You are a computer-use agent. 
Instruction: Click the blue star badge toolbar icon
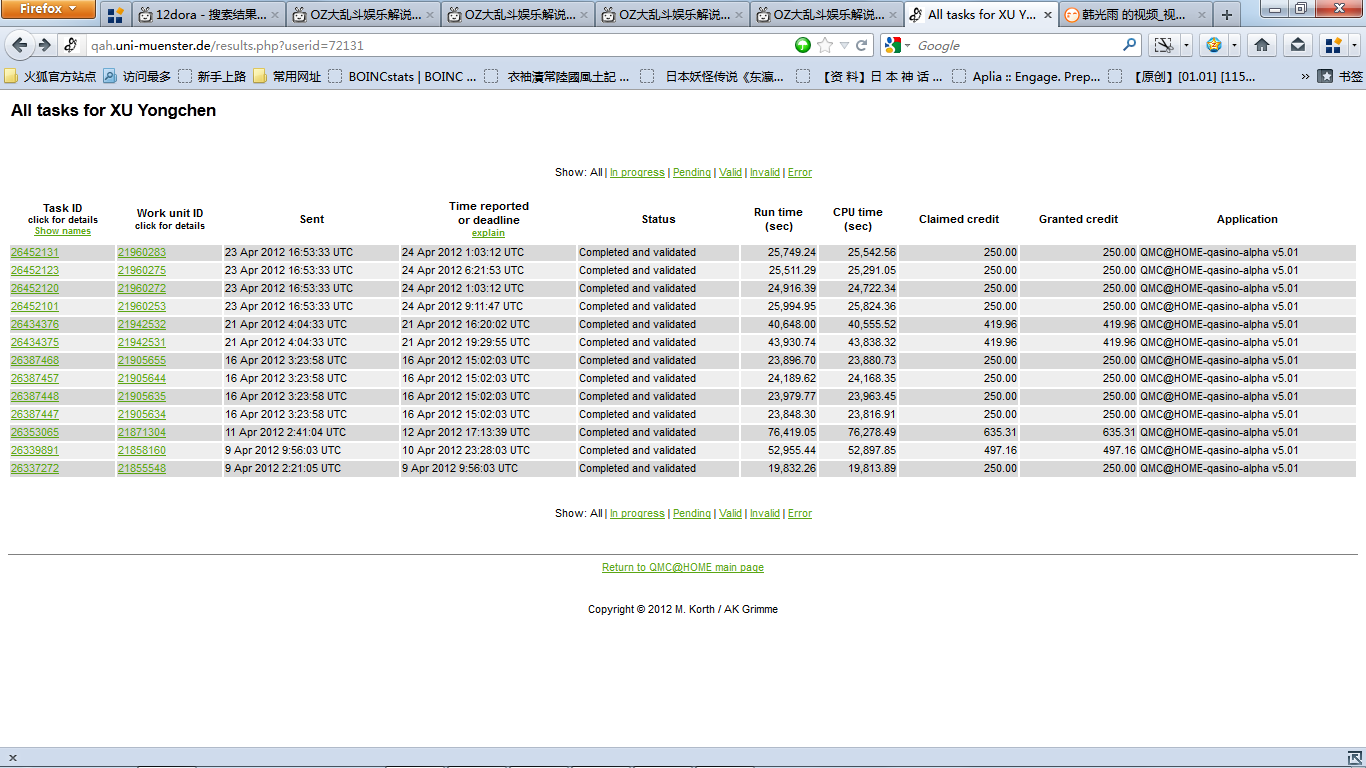pos(1214,45)
